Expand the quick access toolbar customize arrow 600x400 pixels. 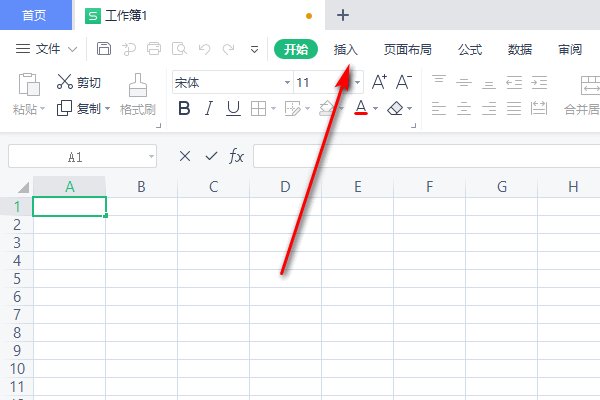(254, 49)
